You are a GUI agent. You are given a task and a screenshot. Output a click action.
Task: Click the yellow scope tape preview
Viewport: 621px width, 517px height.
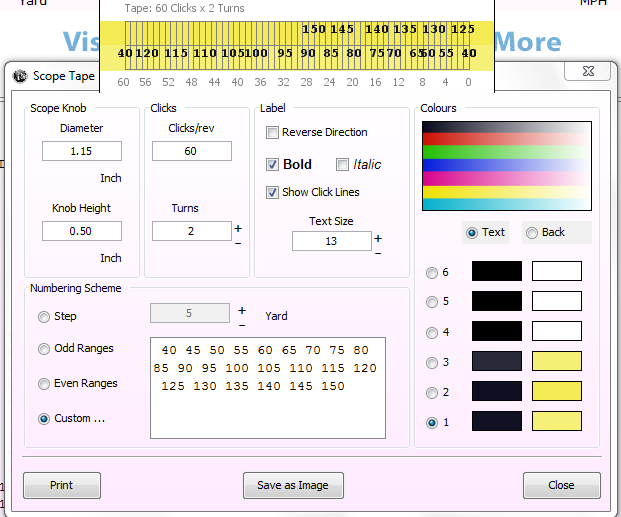pyautogui.click(x=297, y=46)
